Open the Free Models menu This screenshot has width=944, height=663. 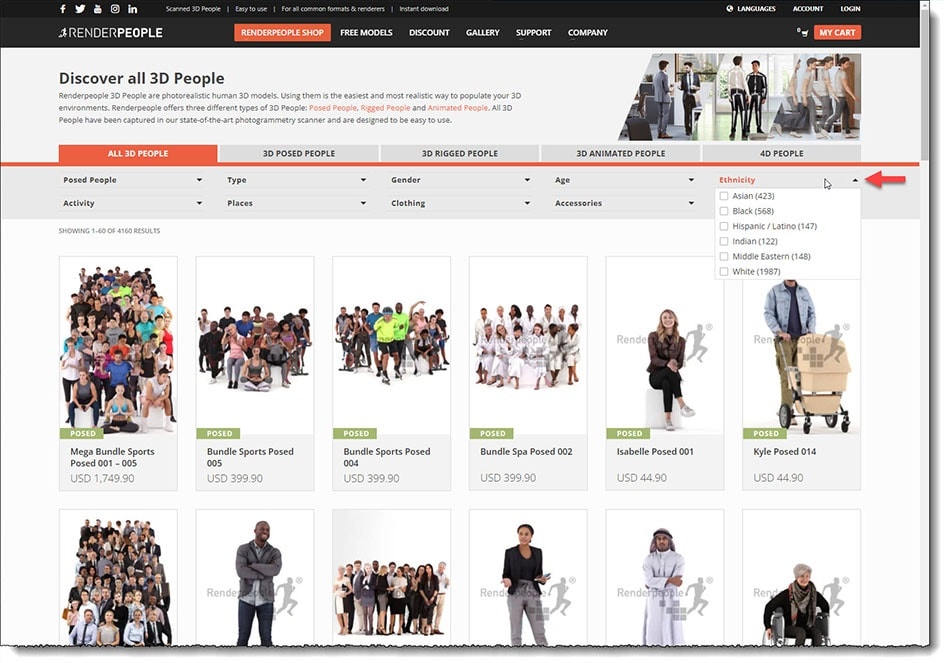366,33
